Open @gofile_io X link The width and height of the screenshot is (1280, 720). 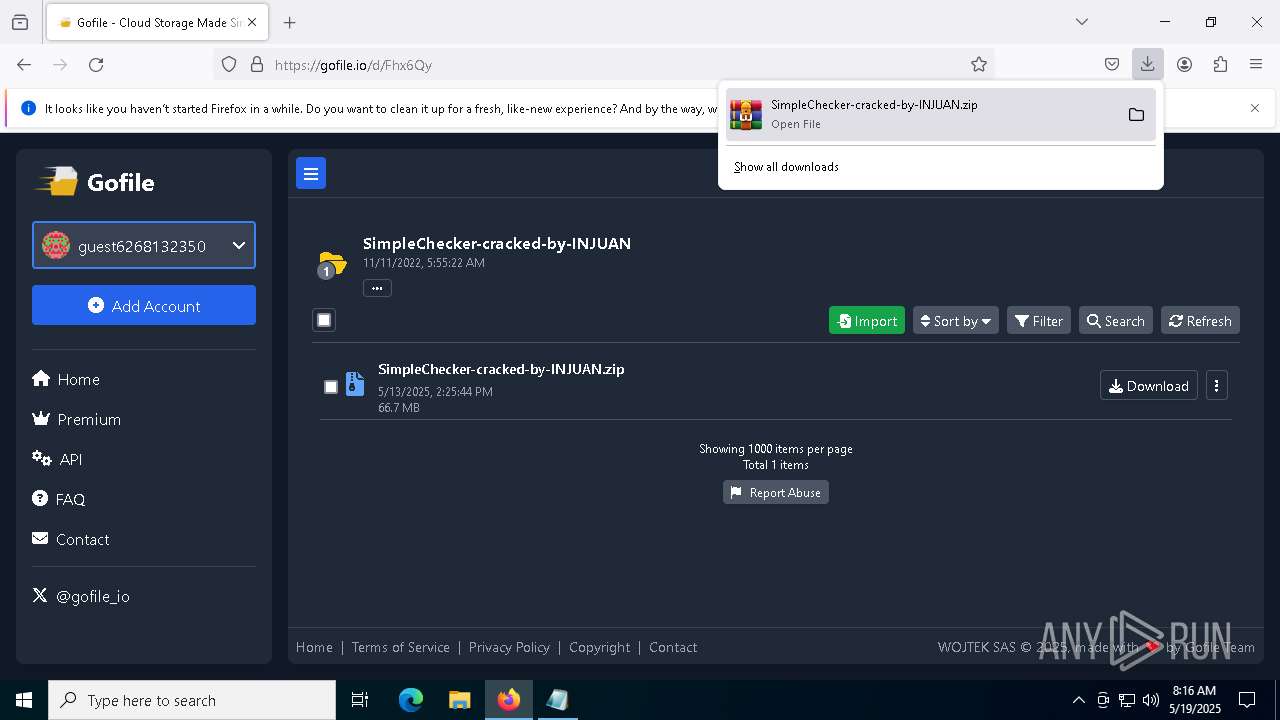(81, 596)
